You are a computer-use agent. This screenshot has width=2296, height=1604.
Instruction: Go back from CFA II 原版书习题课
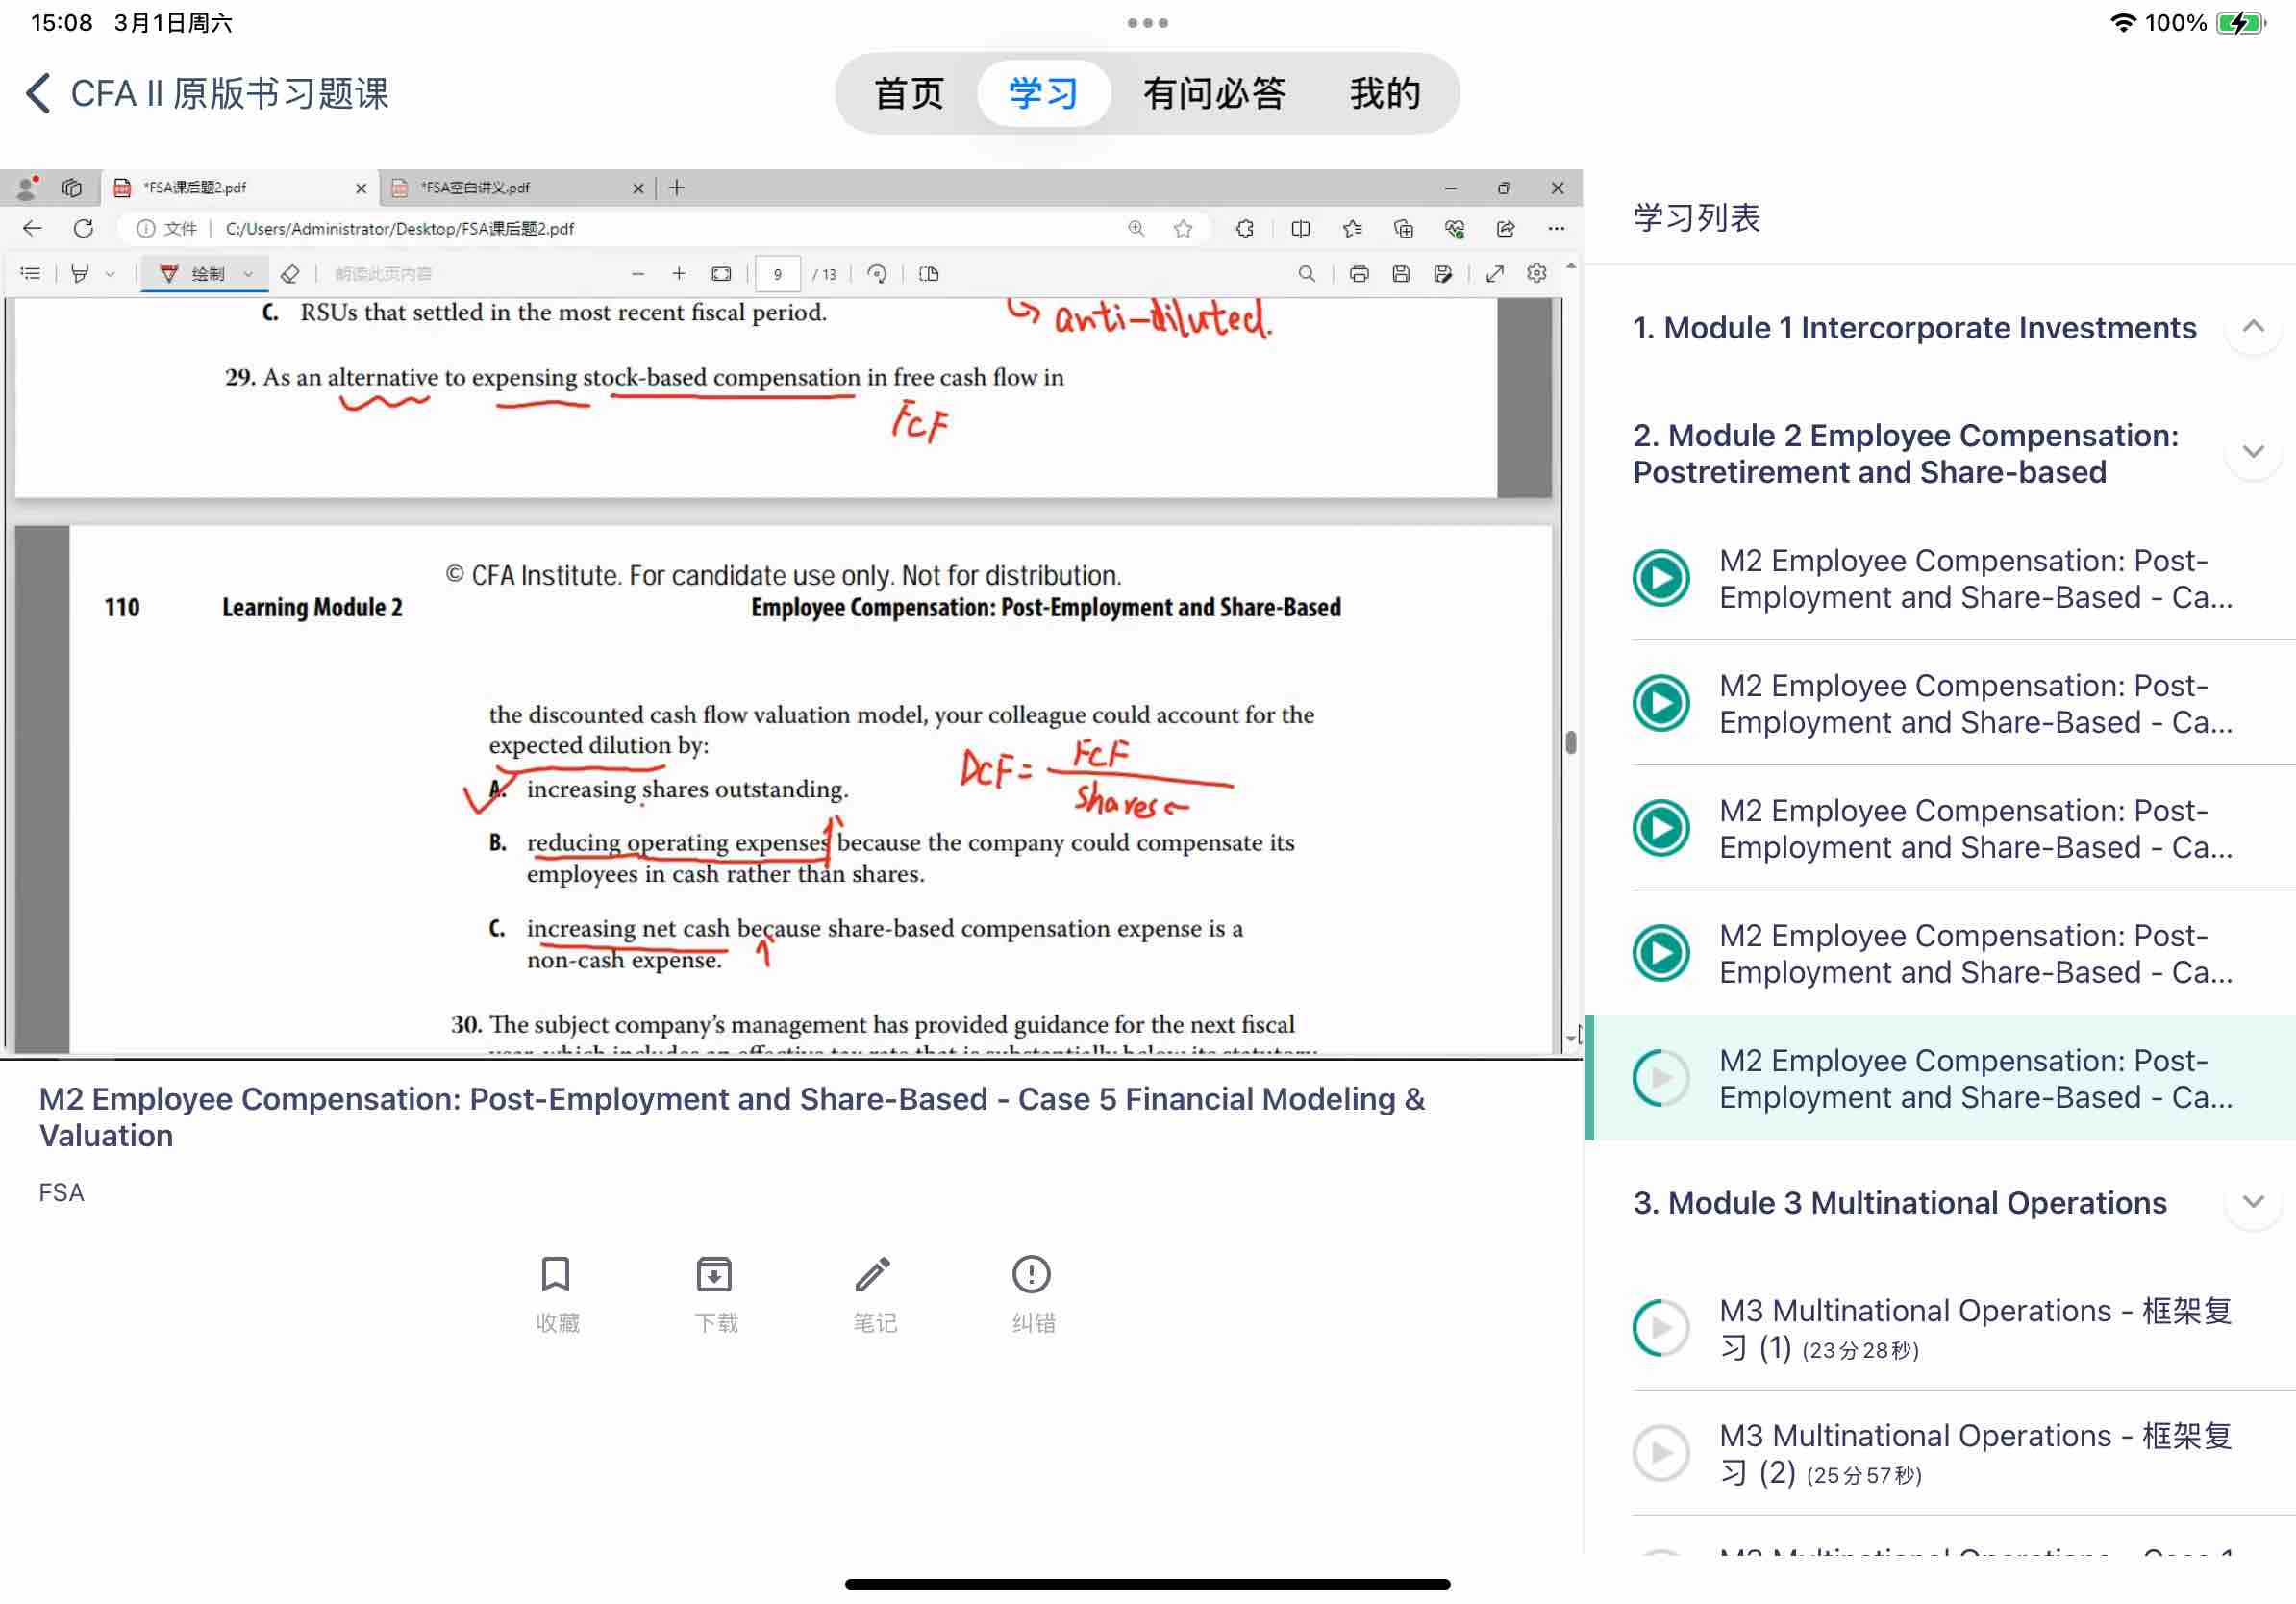[38, 93]
